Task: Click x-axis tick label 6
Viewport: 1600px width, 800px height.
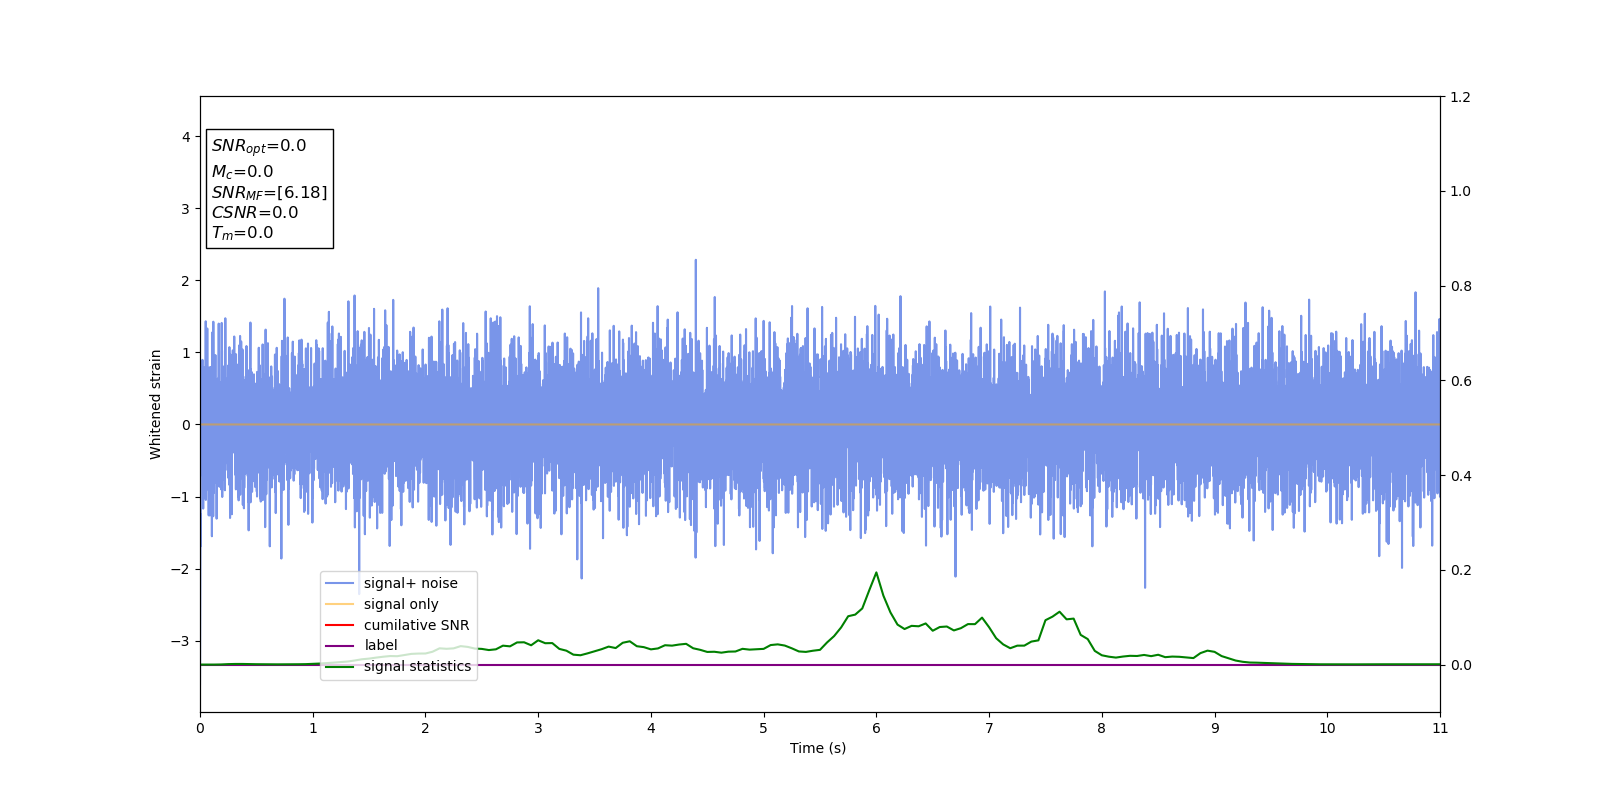Action: click(x=876, y=728)
